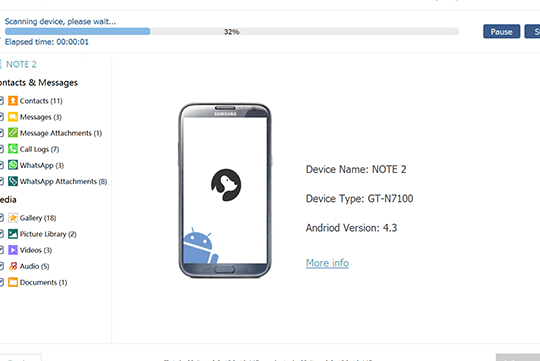Screen dimensions: 540x361
Task: Click the purple Videos icon
Action: pos(13,250)
